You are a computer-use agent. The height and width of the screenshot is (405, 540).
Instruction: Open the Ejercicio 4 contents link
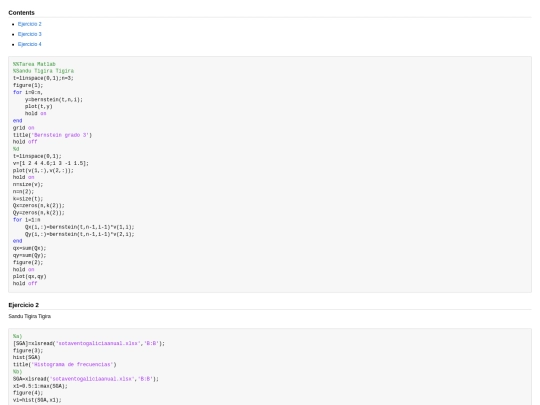(30, 44)
